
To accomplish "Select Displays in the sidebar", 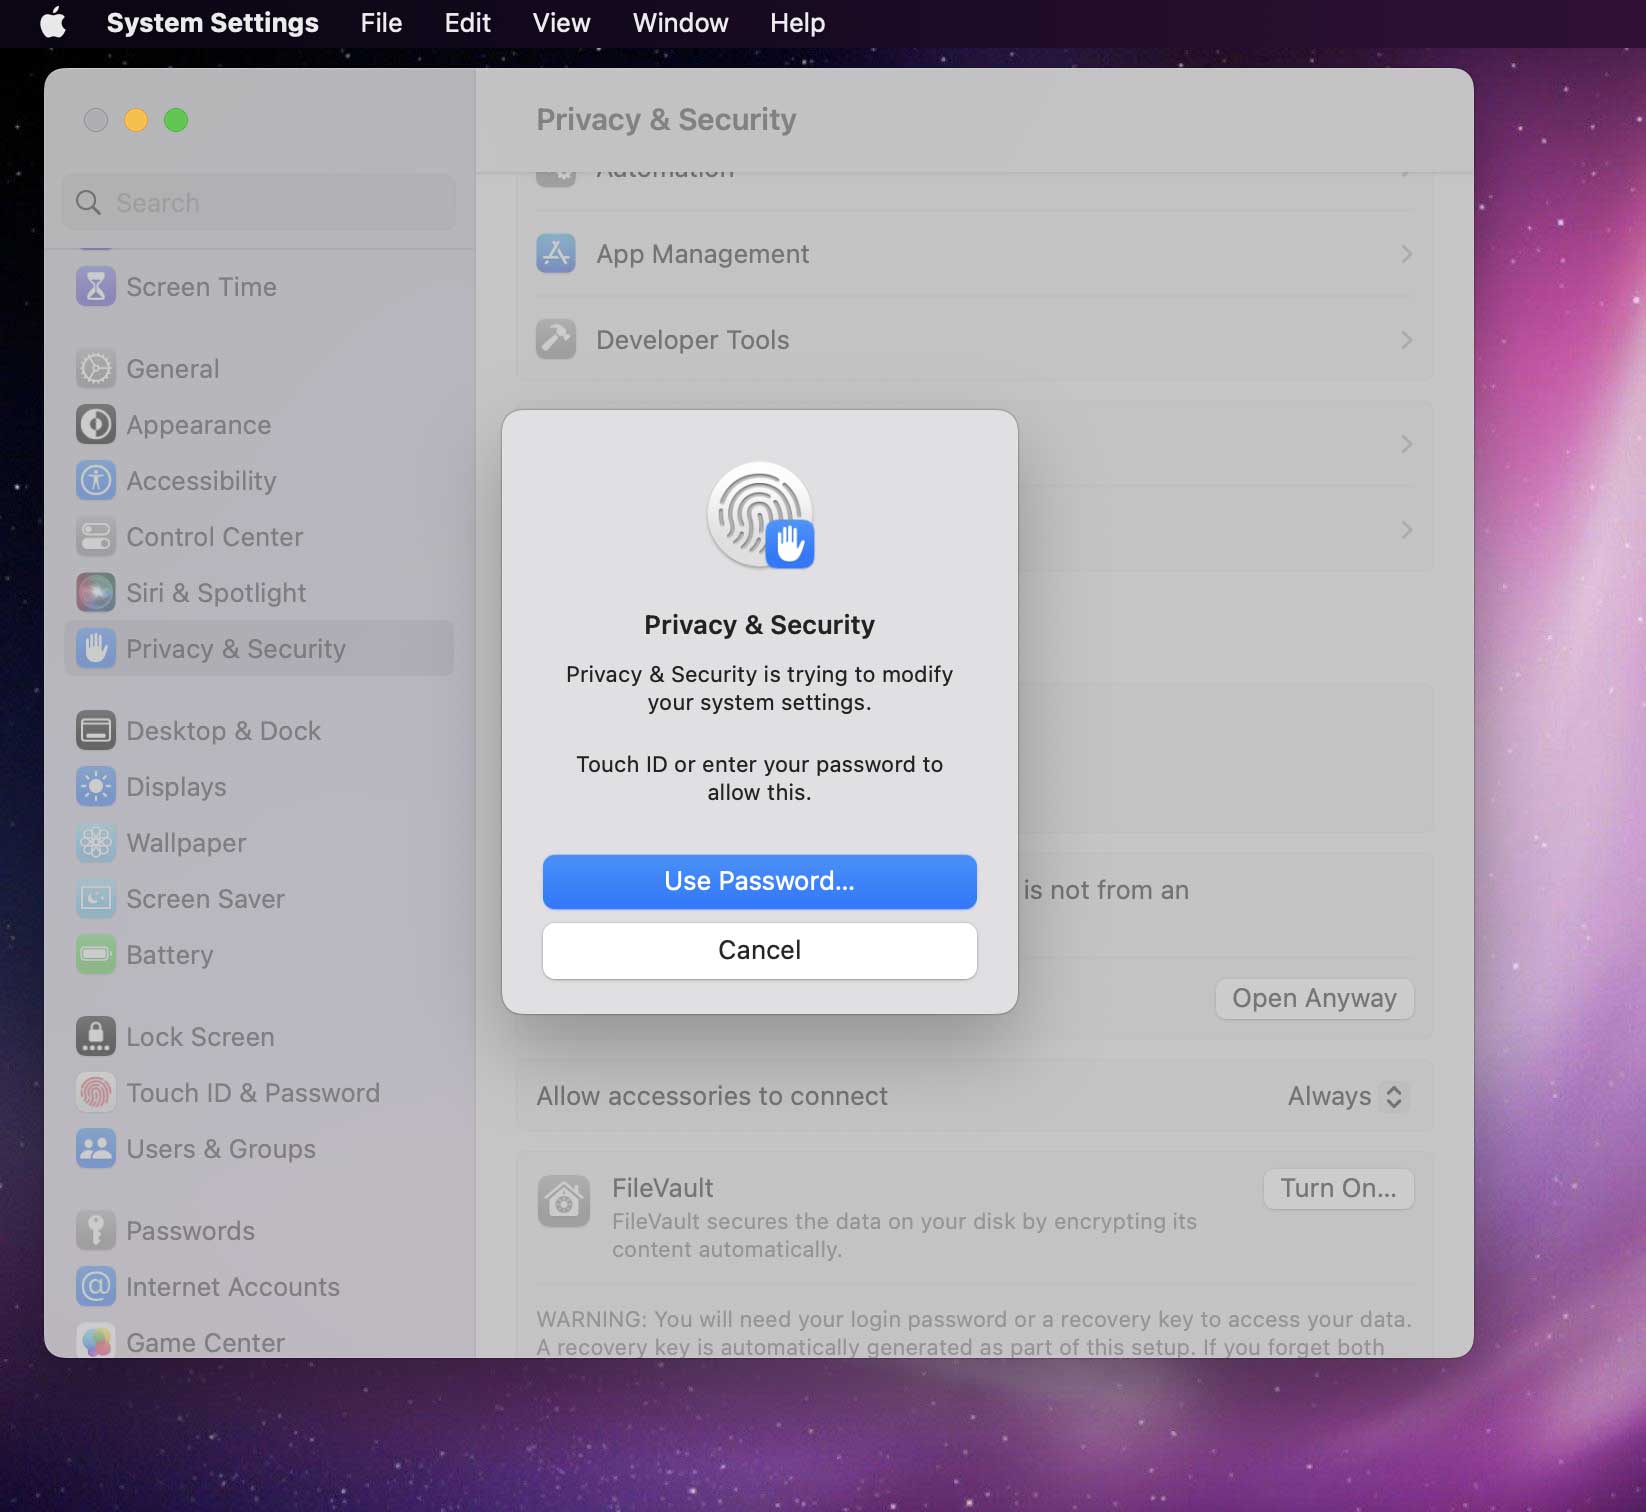I will [x=259, y=787].
